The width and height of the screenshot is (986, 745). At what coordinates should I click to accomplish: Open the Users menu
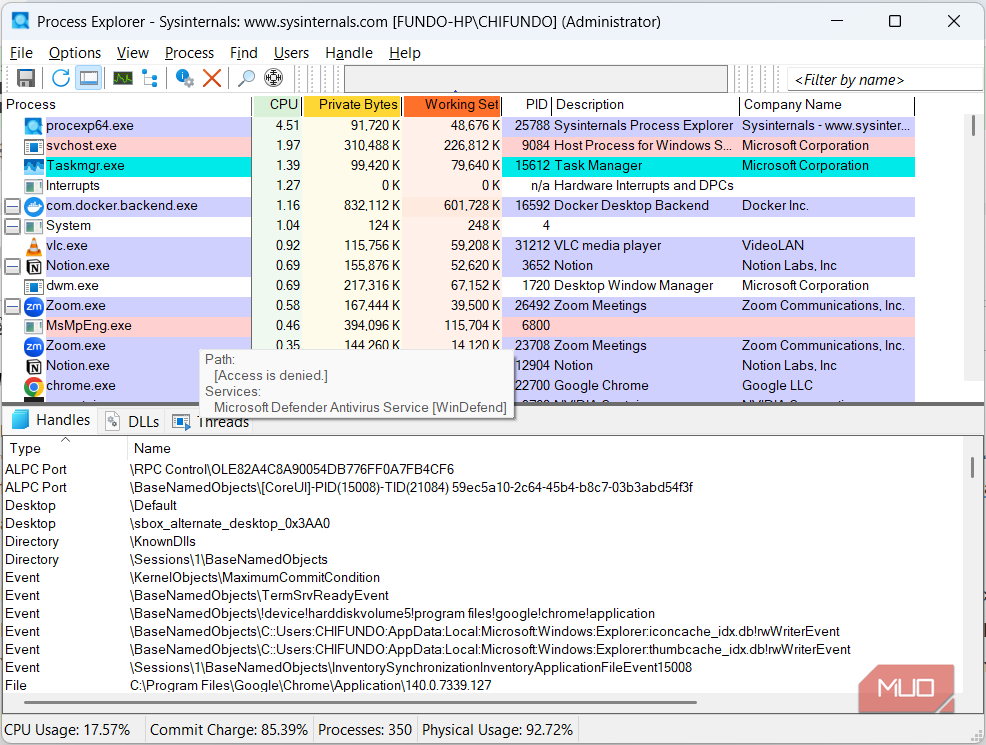point(291,53)
